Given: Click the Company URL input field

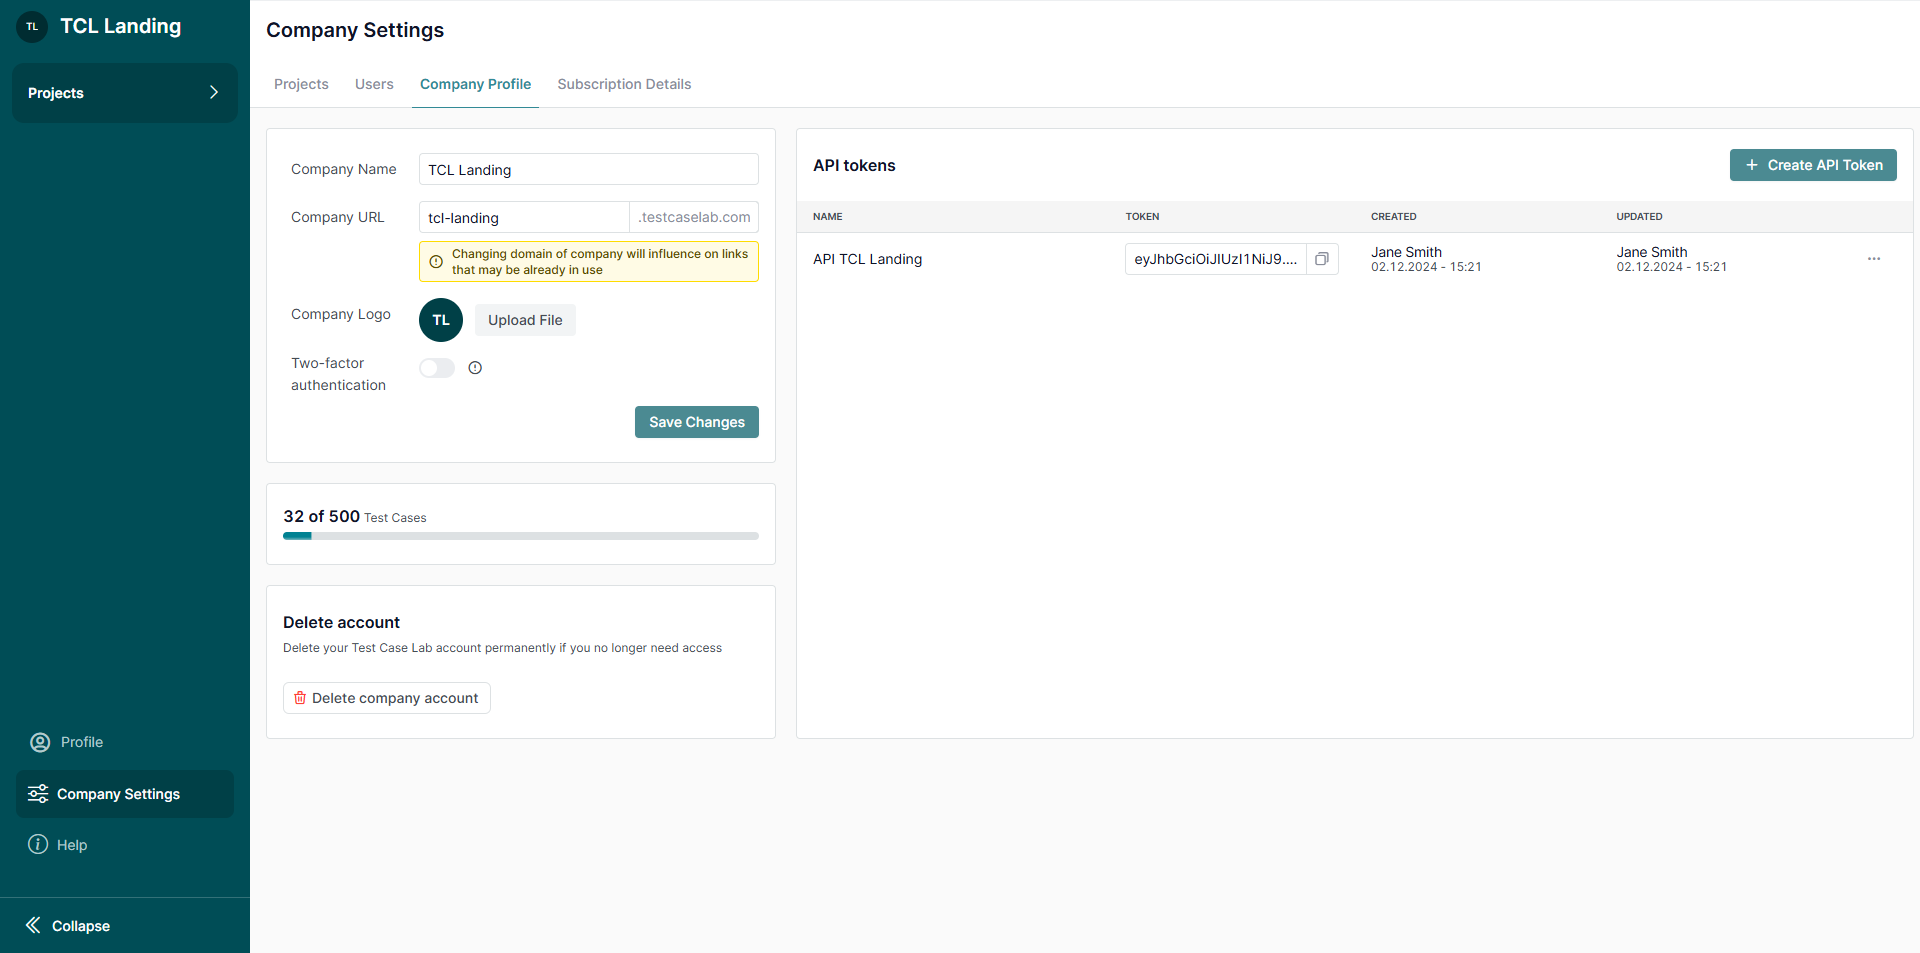Looking at the screenshot, I should 524,217.
